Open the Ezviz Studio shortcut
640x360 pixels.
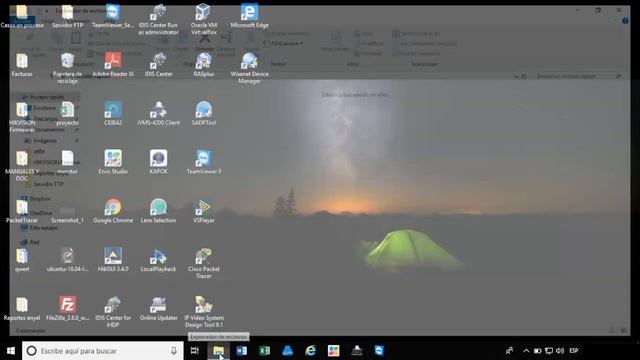click(x=113, y=162)
